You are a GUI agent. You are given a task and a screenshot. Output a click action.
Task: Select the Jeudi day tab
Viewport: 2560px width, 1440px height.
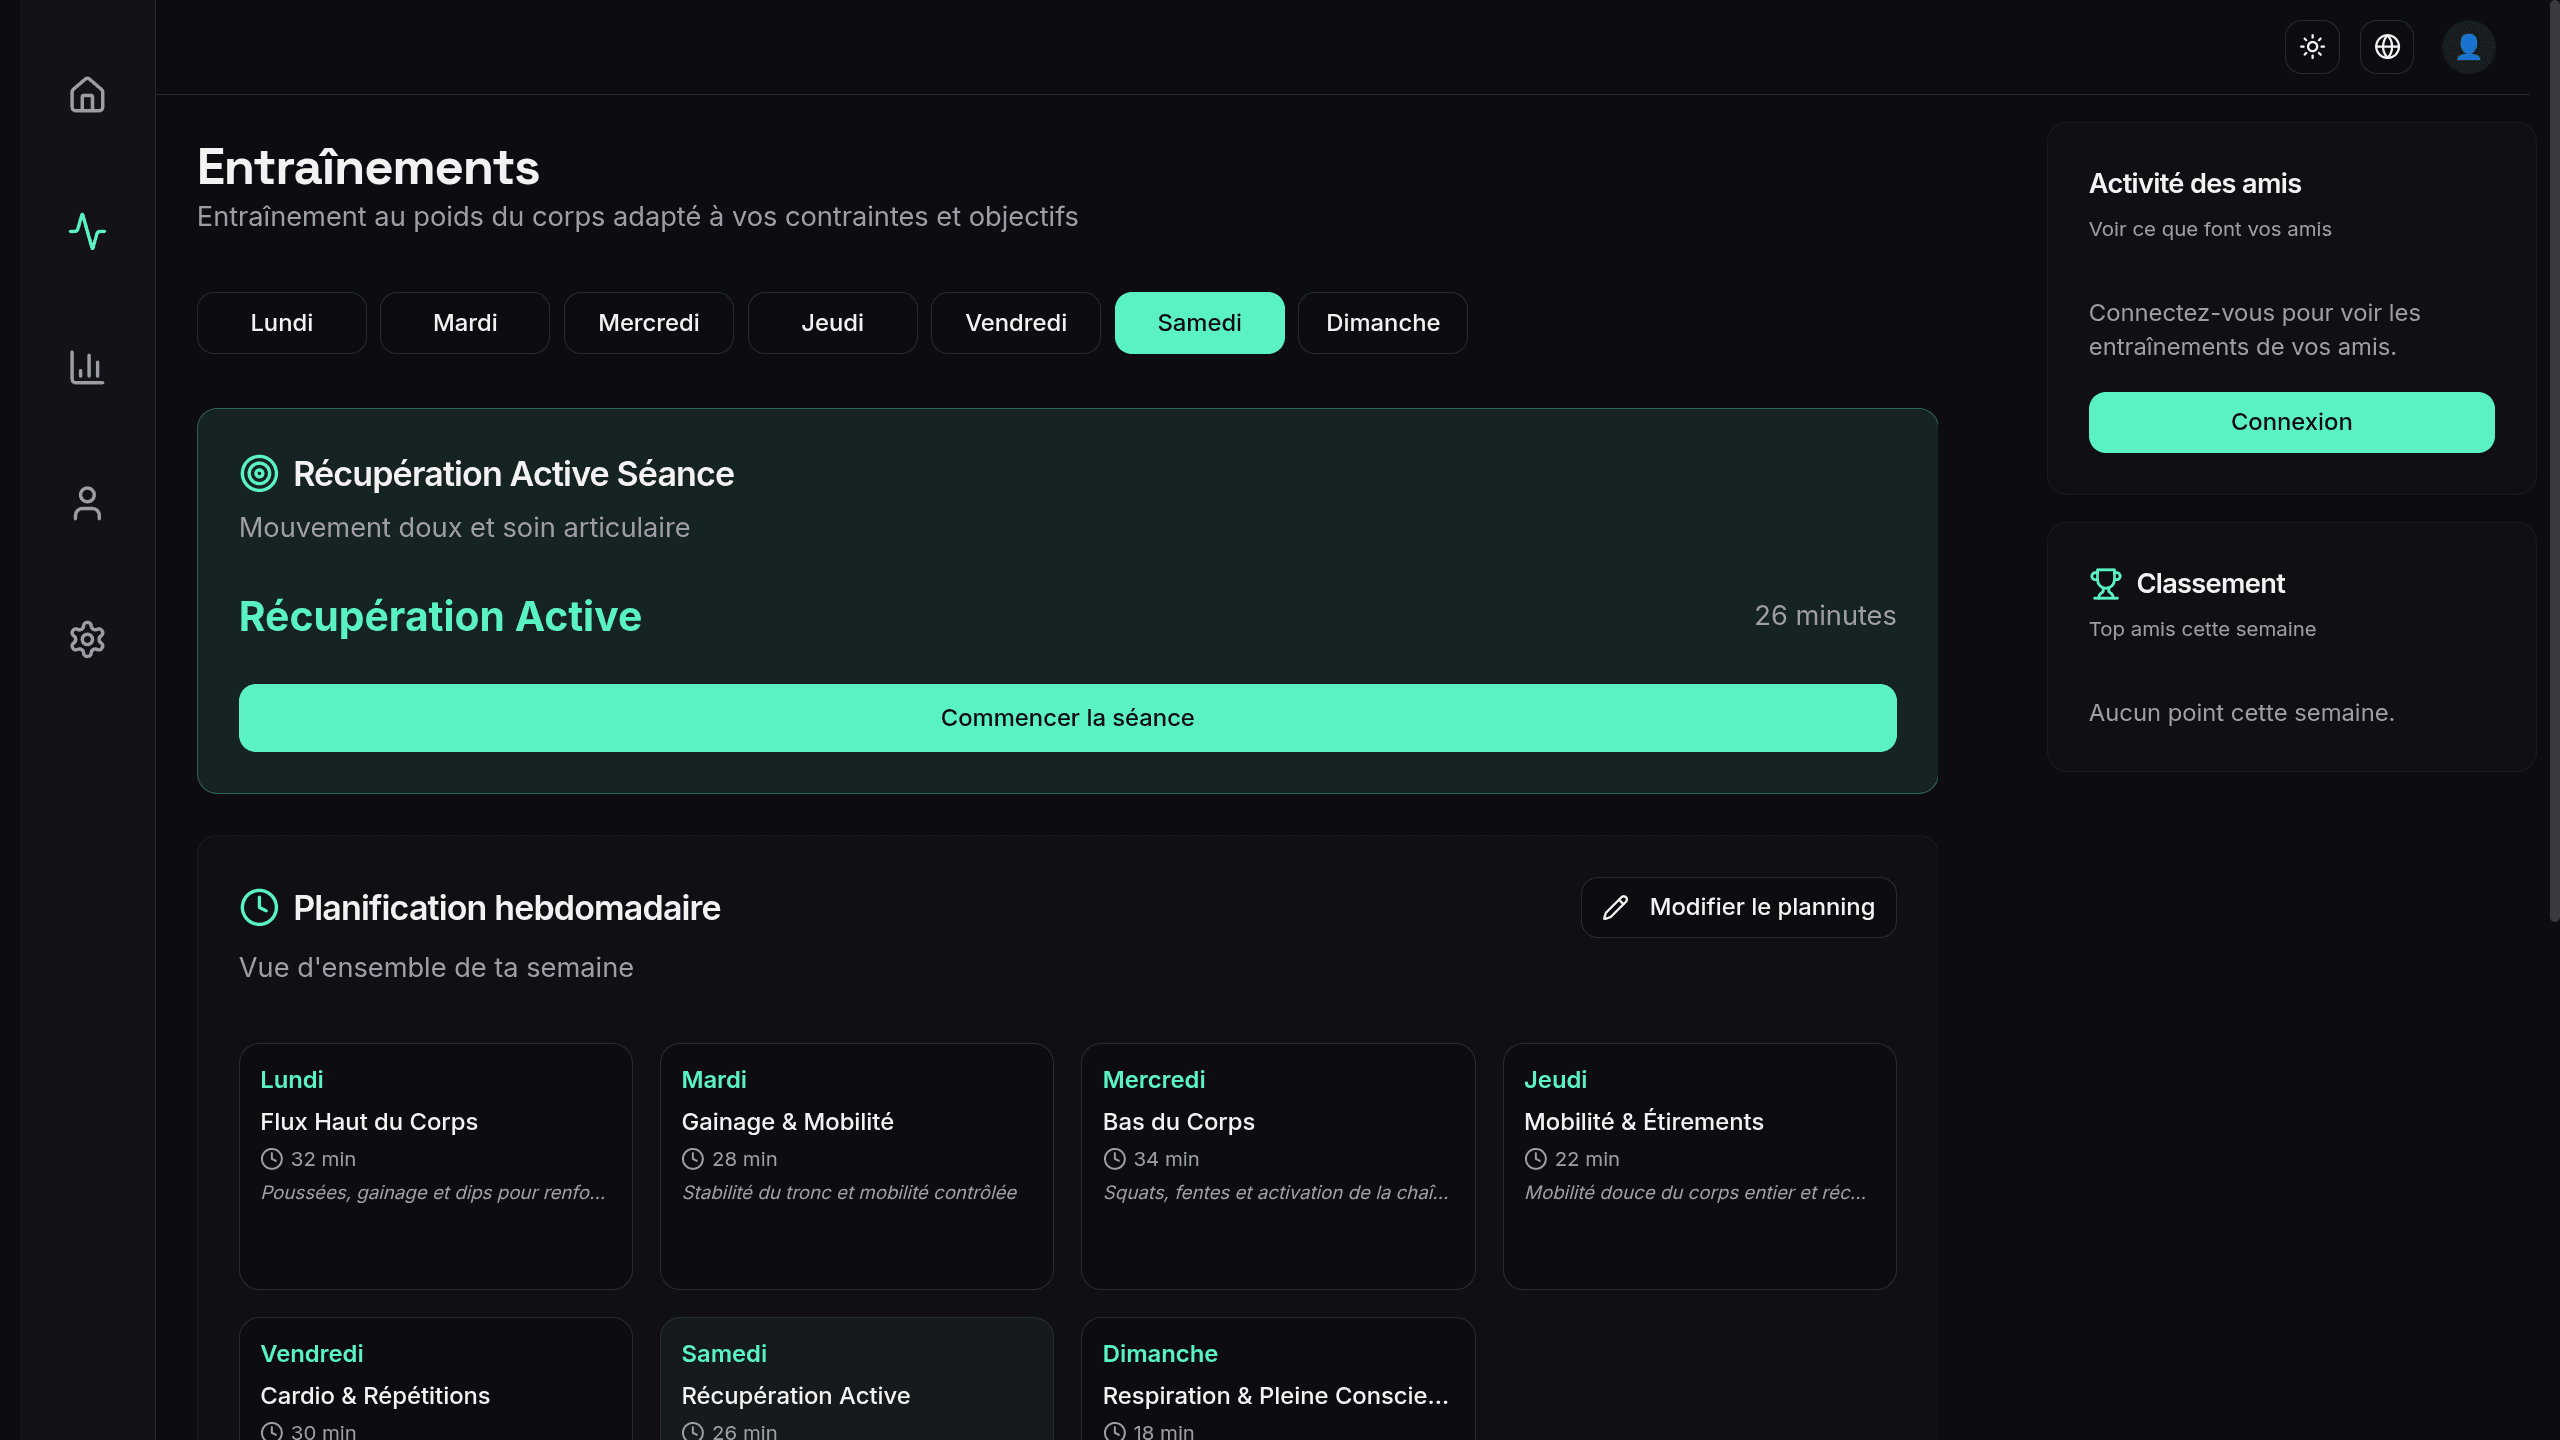click(x=833, y=323)
